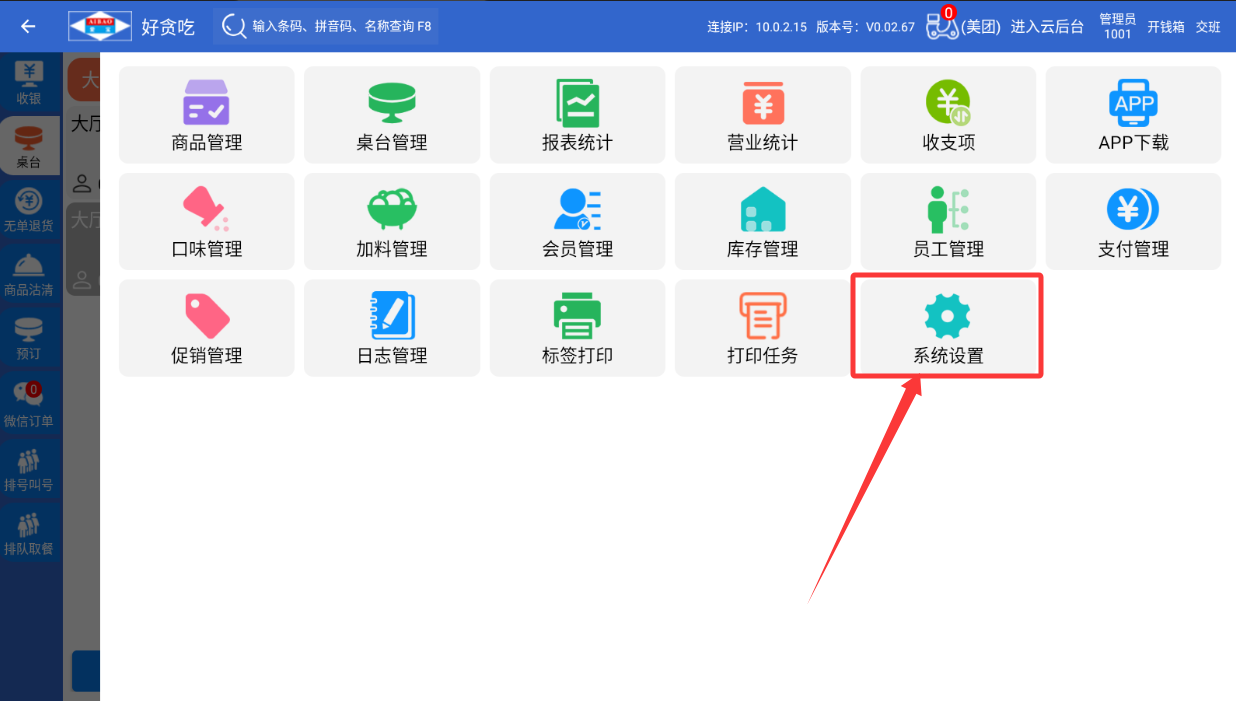
Task: Open 报表统计 report statistics tile
Action: click(577, 115)
